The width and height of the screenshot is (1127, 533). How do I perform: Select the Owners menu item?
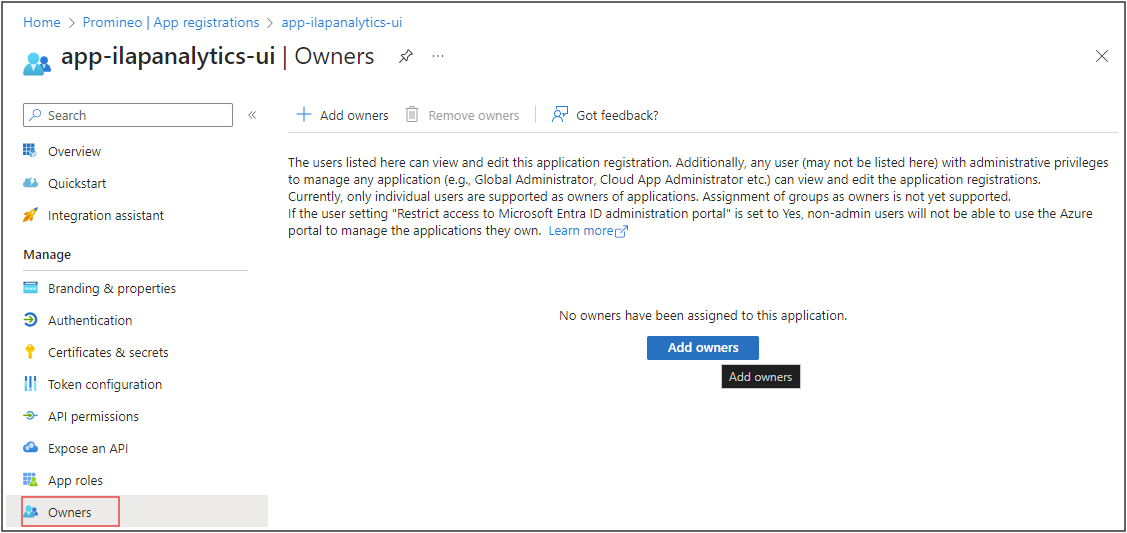point(135,512)
